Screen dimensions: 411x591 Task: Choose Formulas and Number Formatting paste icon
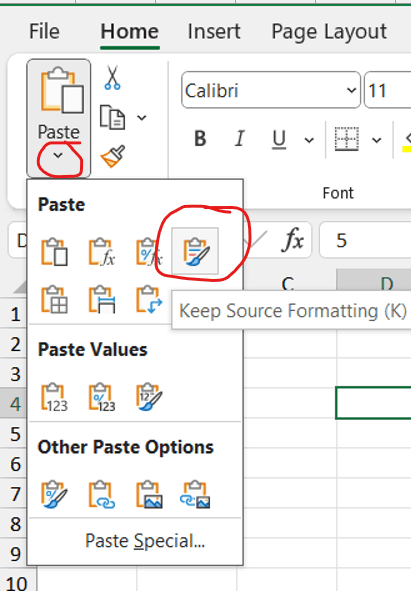149,251
